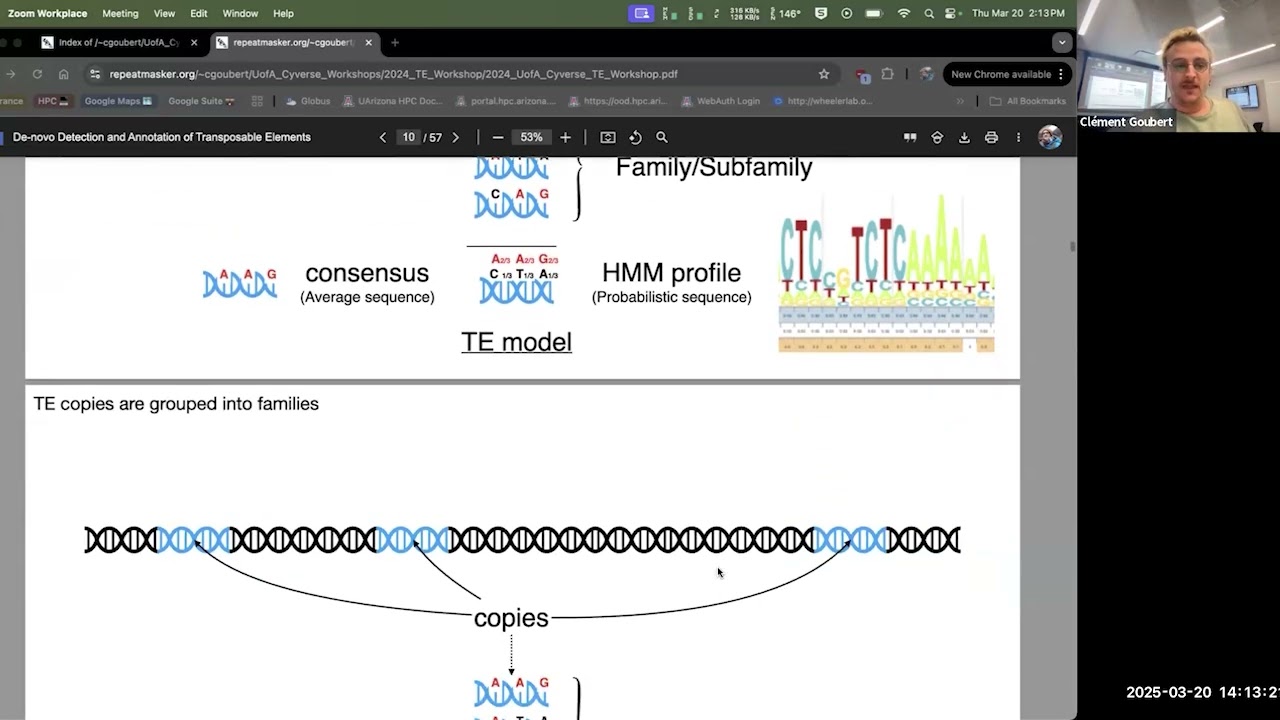The image size is (1280, 720).
Task: Open the Meeting menu
Action: (120, 13)
